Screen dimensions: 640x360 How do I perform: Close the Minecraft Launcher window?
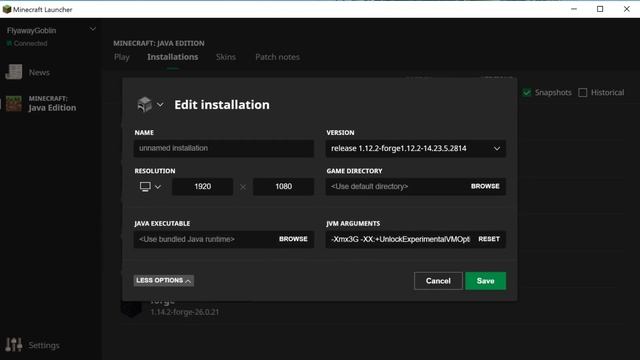click(627, 9)
